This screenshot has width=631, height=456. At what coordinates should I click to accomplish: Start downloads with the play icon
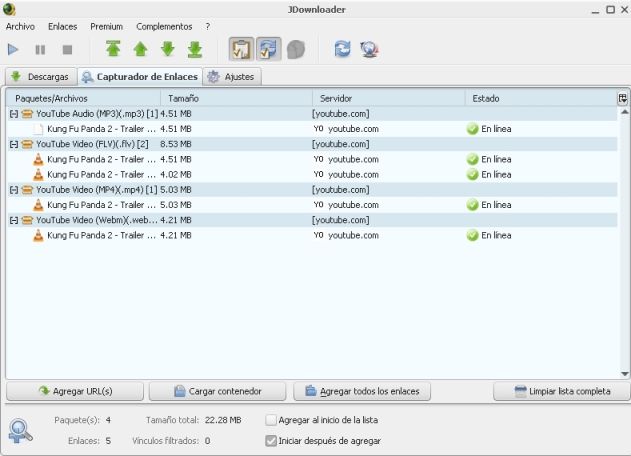pos(13,50)
